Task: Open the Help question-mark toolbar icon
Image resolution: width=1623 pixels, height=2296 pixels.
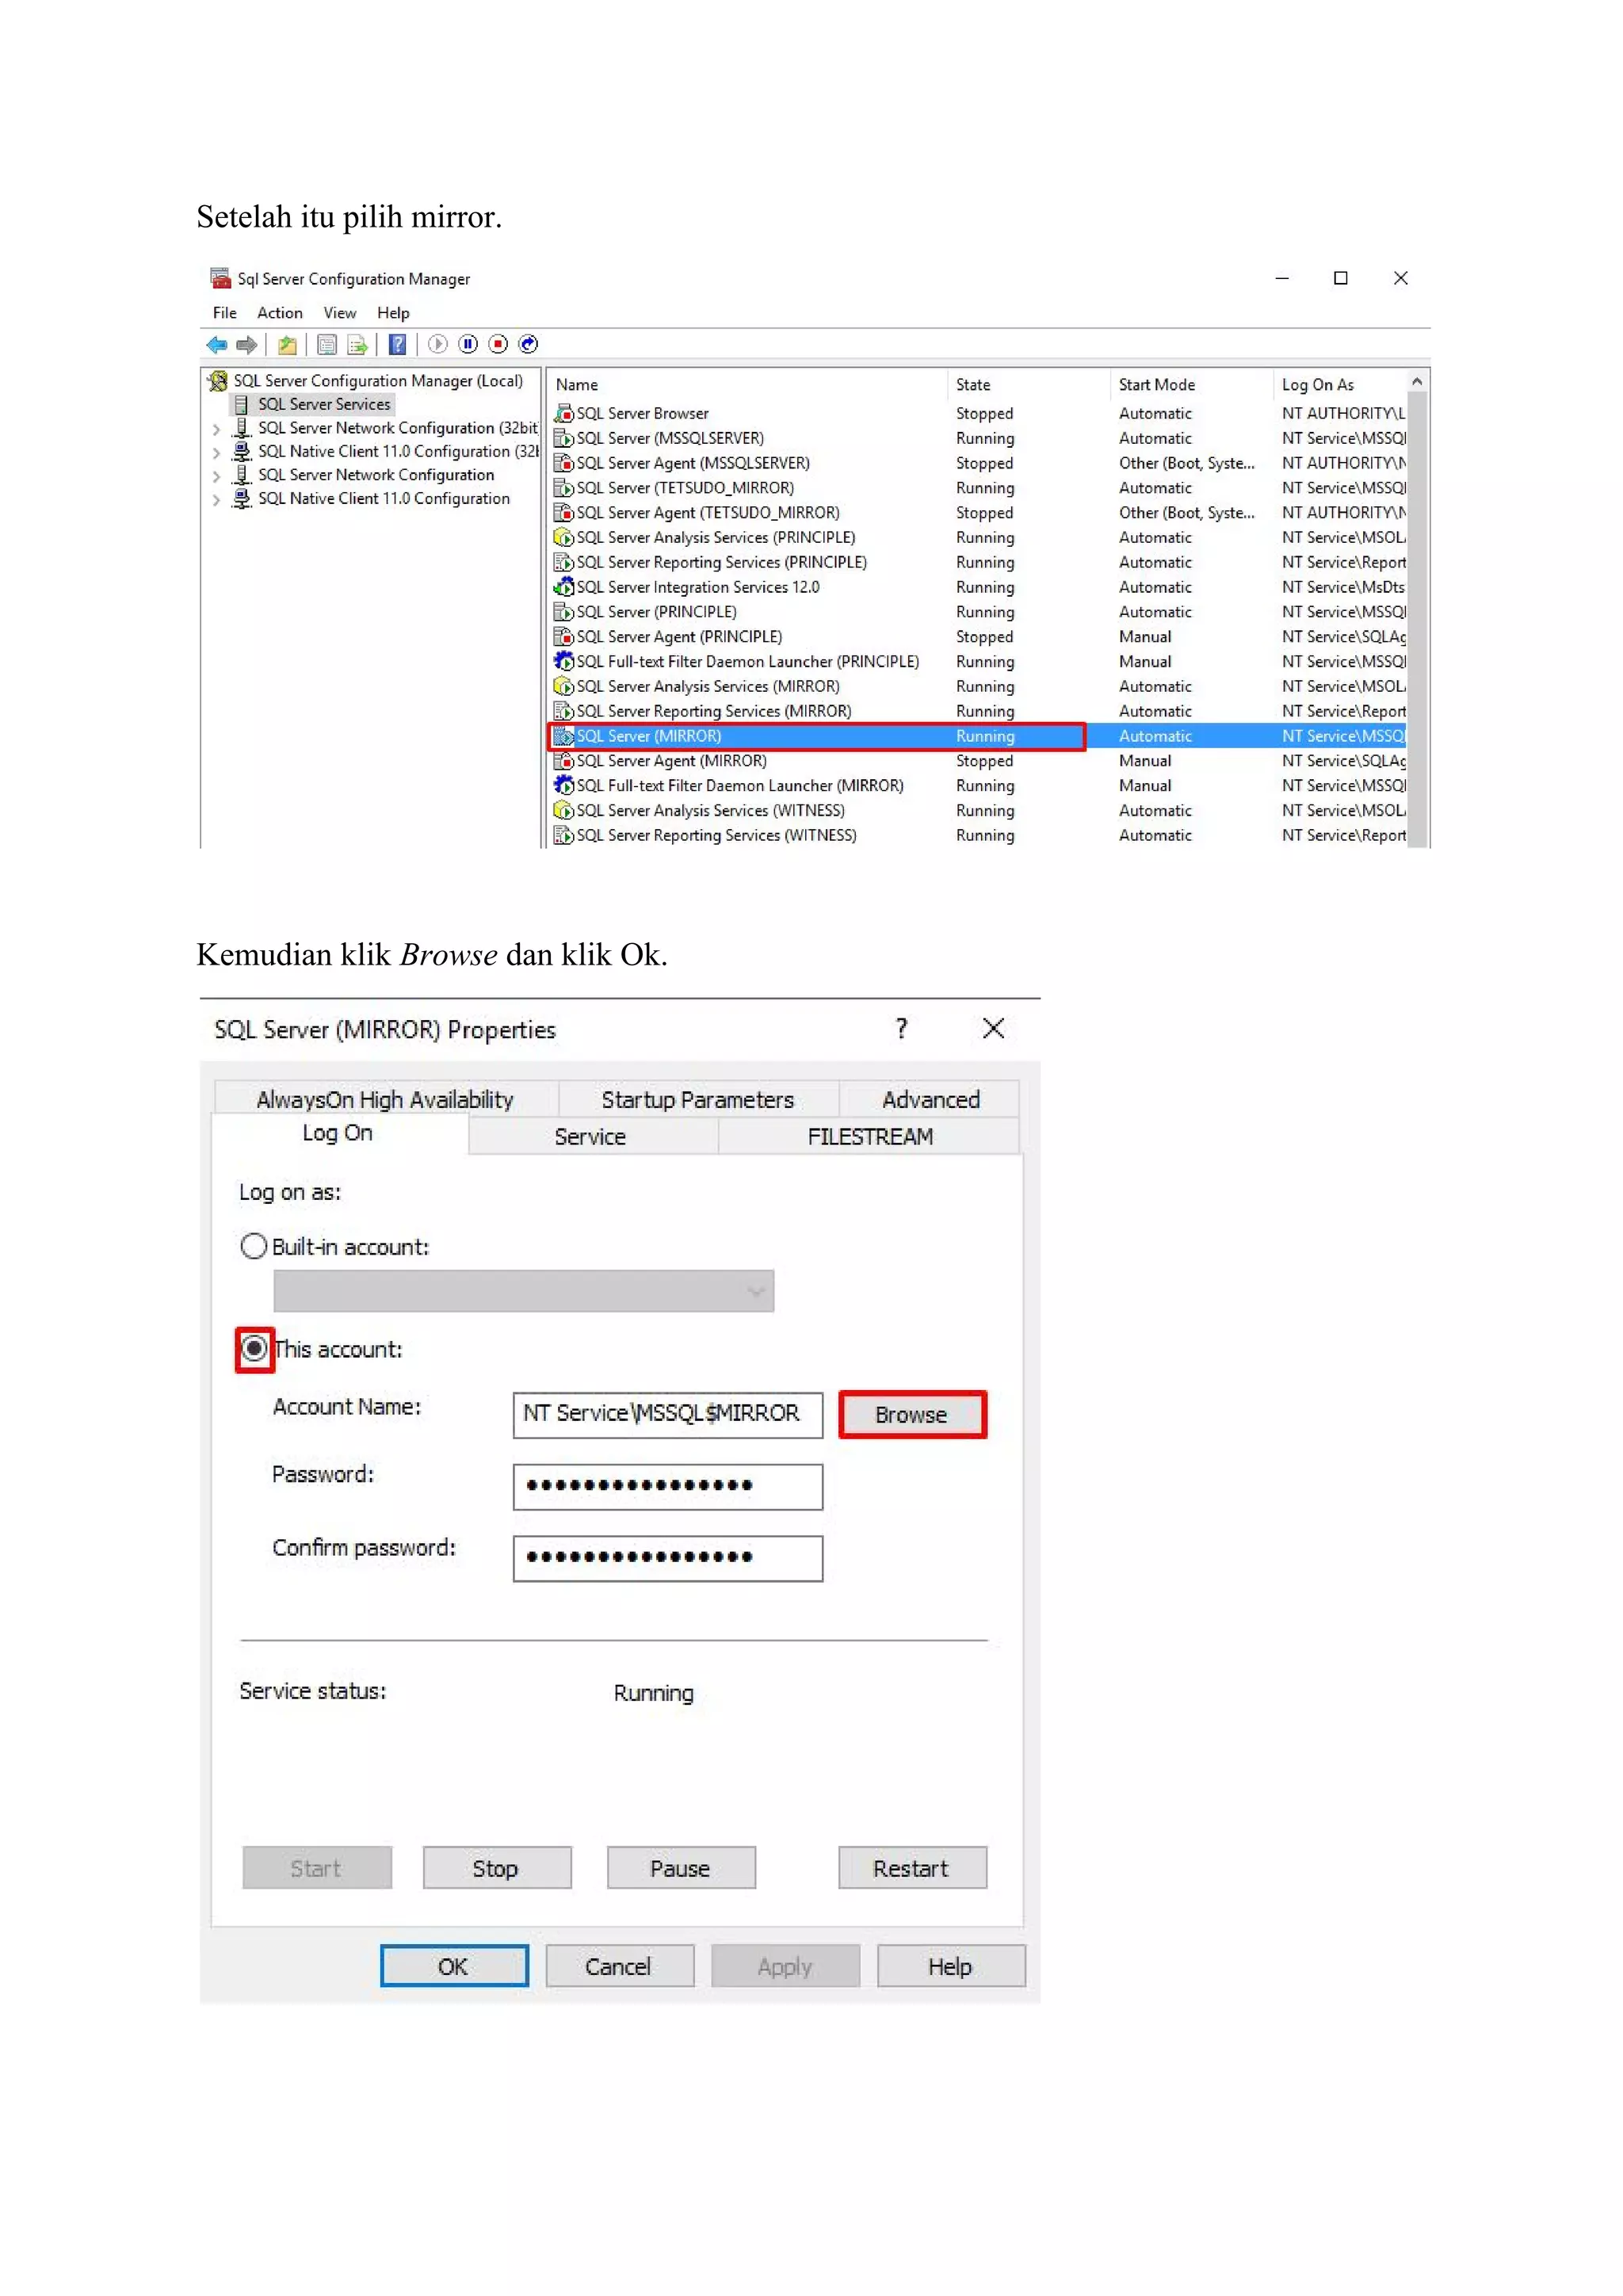Action: pos(398,345)
